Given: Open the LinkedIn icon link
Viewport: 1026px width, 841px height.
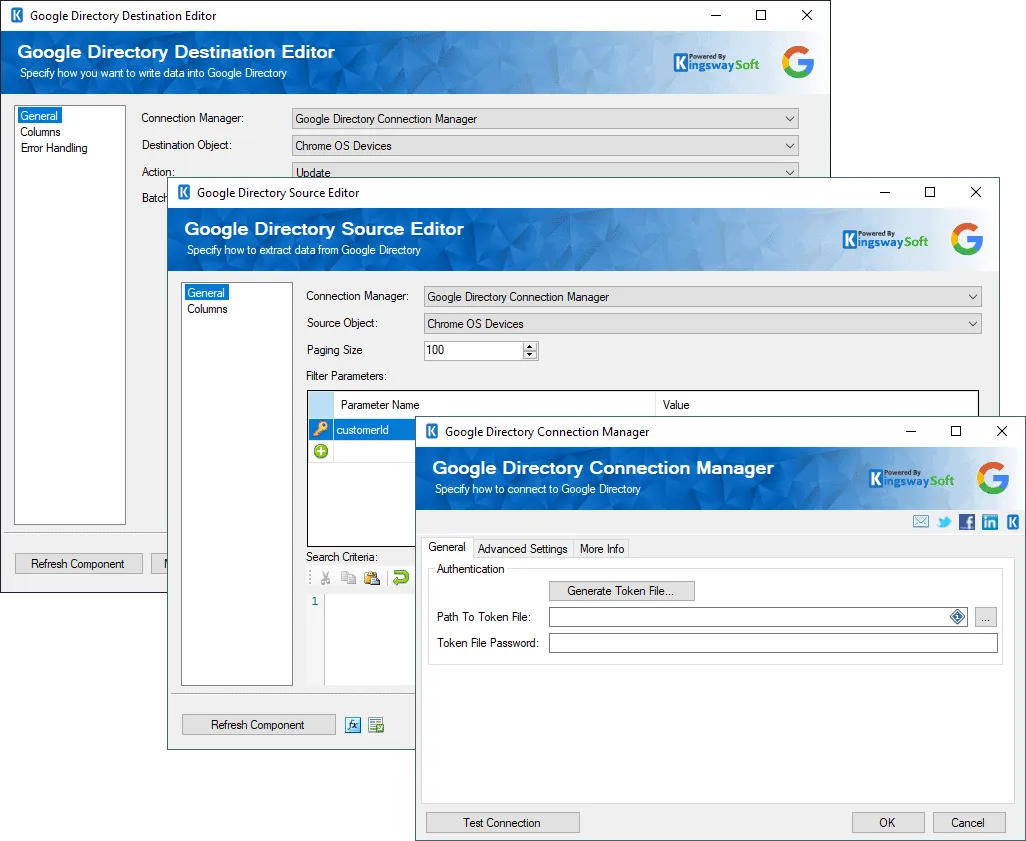Looking at the screenshot, I should (x=990, y=522).
